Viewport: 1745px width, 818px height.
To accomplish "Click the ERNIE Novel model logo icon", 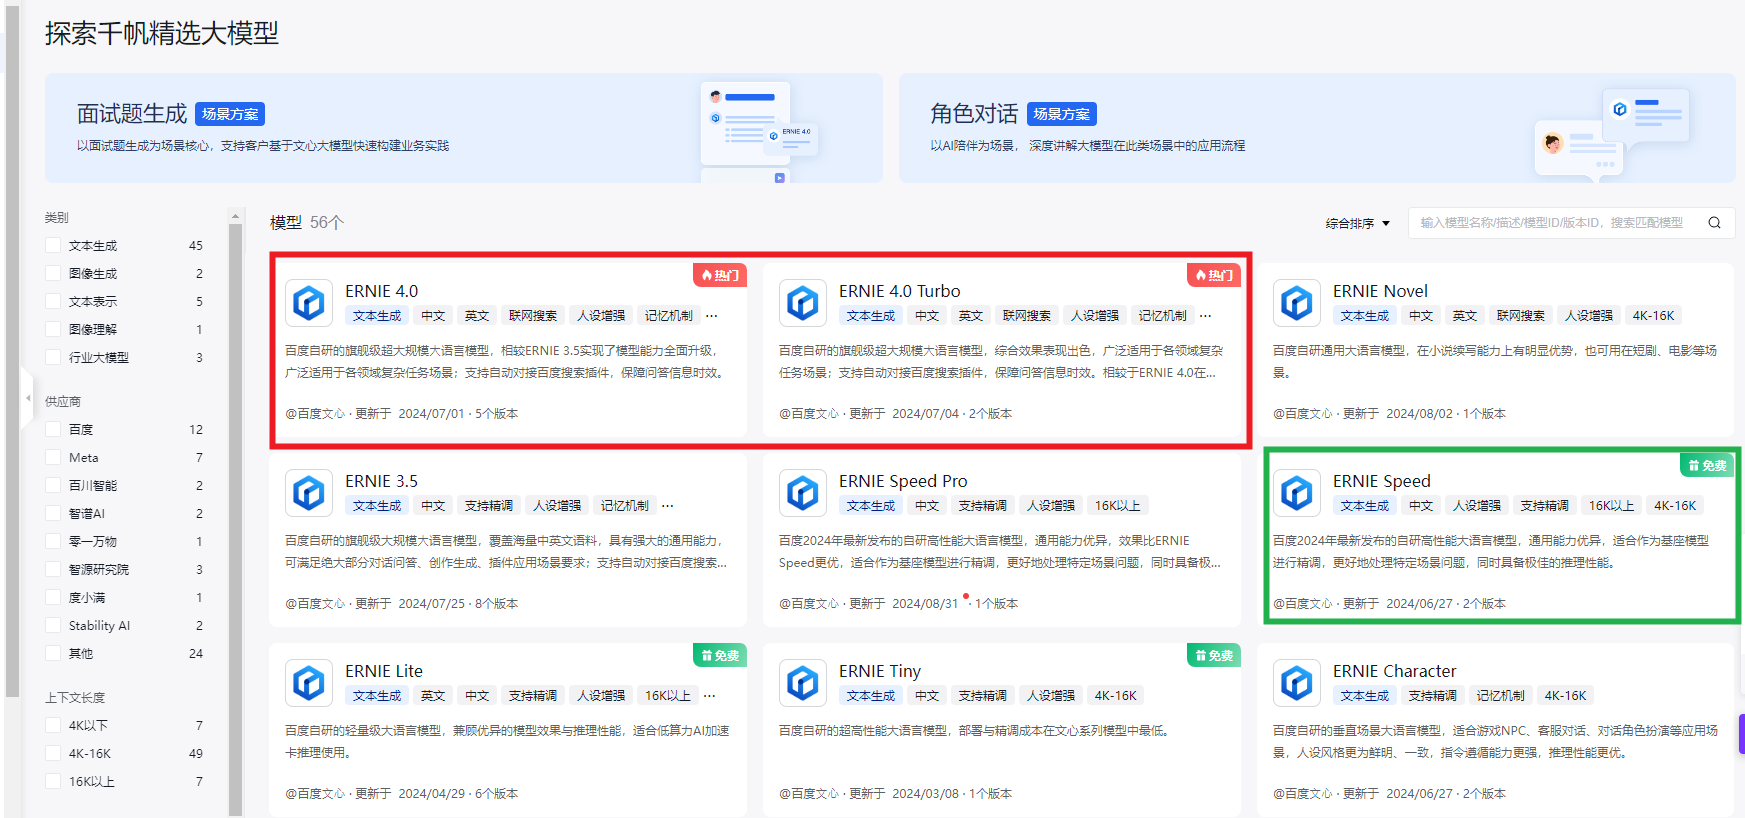I will tap(1296, 302).
